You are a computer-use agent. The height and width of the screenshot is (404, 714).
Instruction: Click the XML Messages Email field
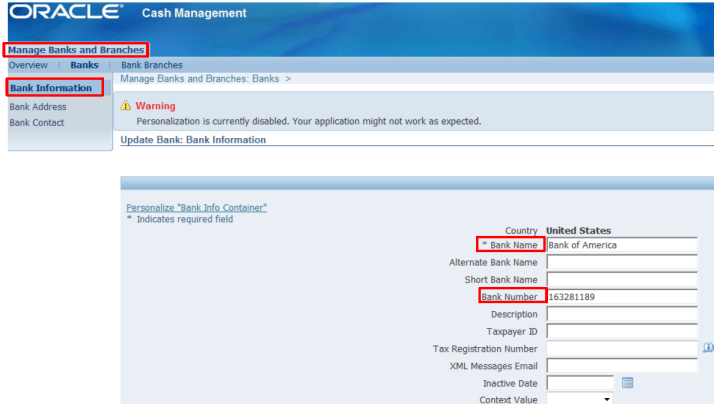pyautogui.click(x=621, y=365)
